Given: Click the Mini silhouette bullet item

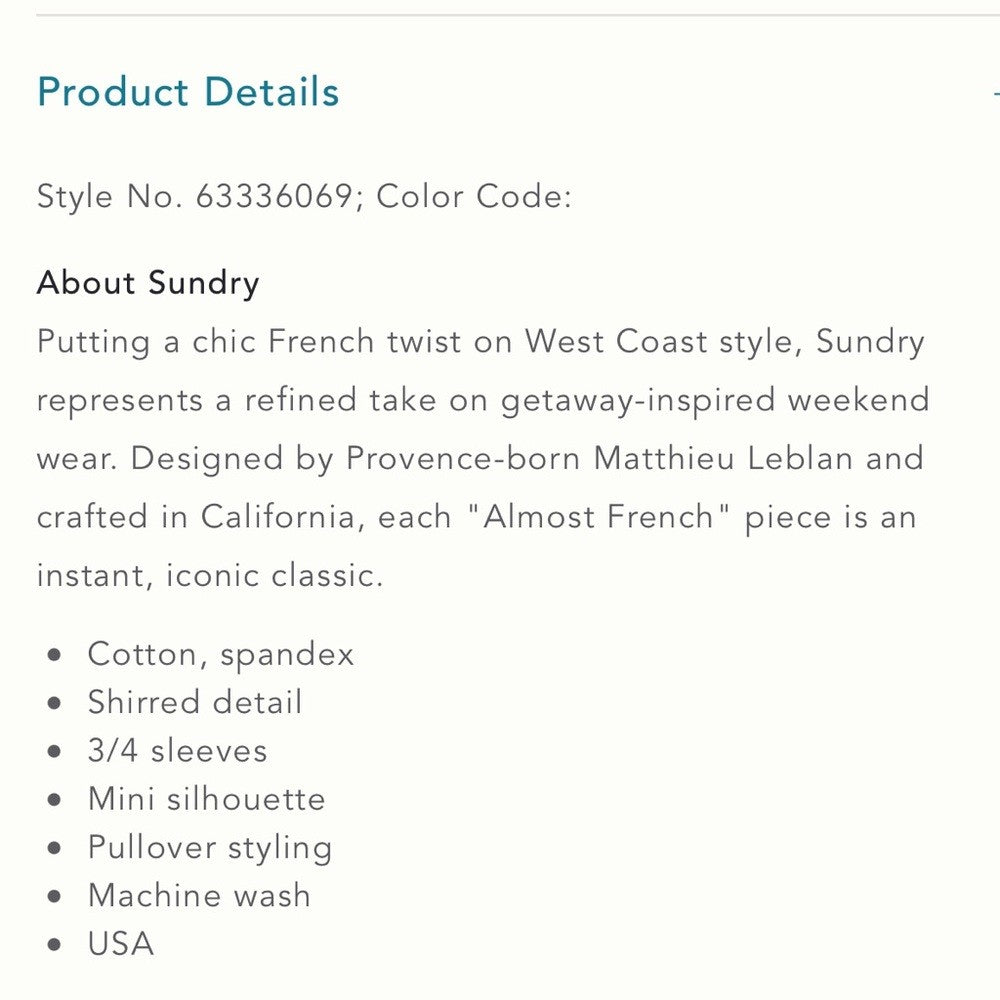Looking at the screenshot, I should point(206,799).
